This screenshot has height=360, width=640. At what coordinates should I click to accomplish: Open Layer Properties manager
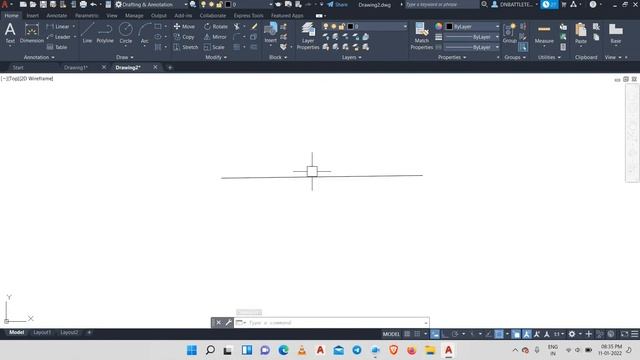pos(308,36)
